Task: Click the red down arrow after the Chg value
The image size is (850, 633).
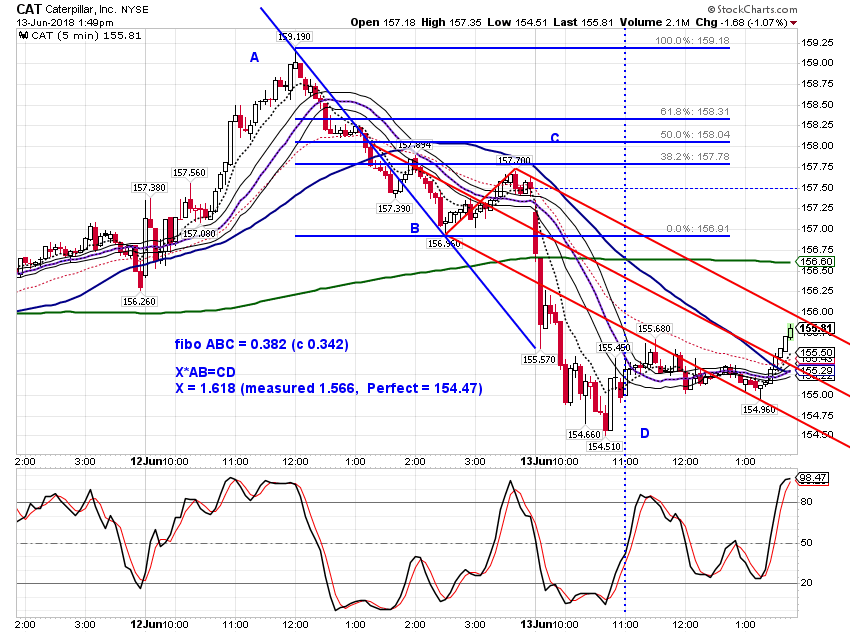Action: (794, 23)
